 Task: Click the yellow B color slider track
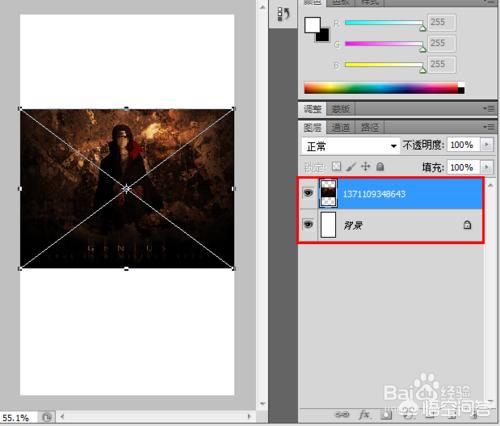pos(384,64)
